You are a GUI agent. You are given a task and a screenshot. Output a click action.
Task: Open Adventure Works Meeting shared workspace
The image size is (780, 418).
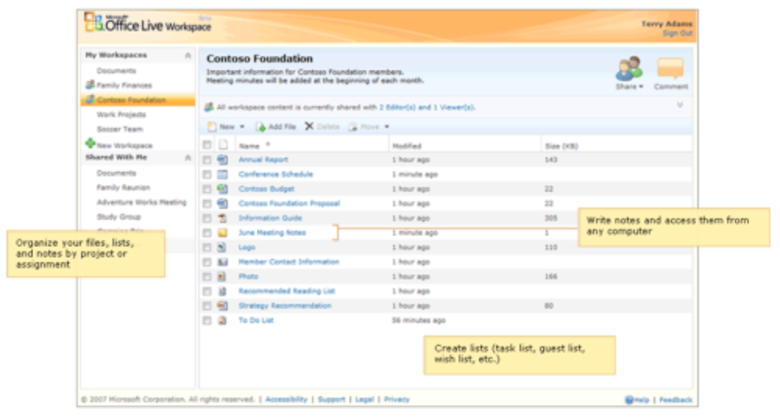pyautogui.click(x=142, y=202)
